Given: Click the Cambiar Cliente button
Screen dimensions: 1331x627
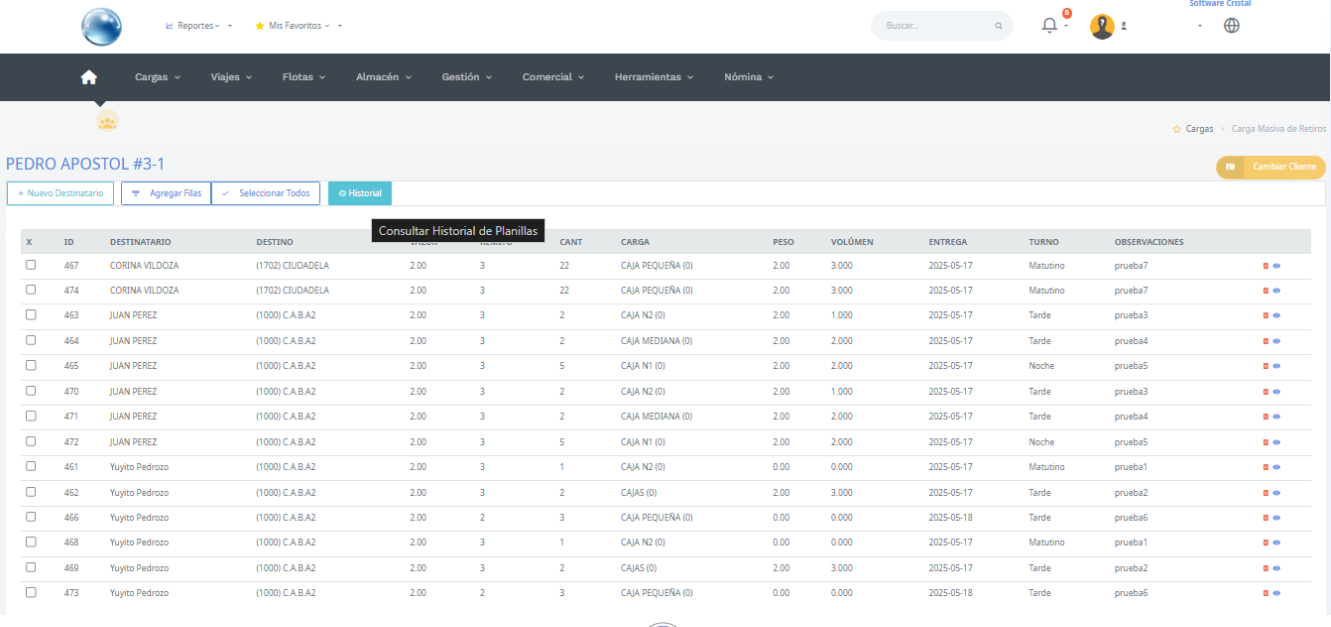Looking at the screenshot, I should click(1271, 167).
